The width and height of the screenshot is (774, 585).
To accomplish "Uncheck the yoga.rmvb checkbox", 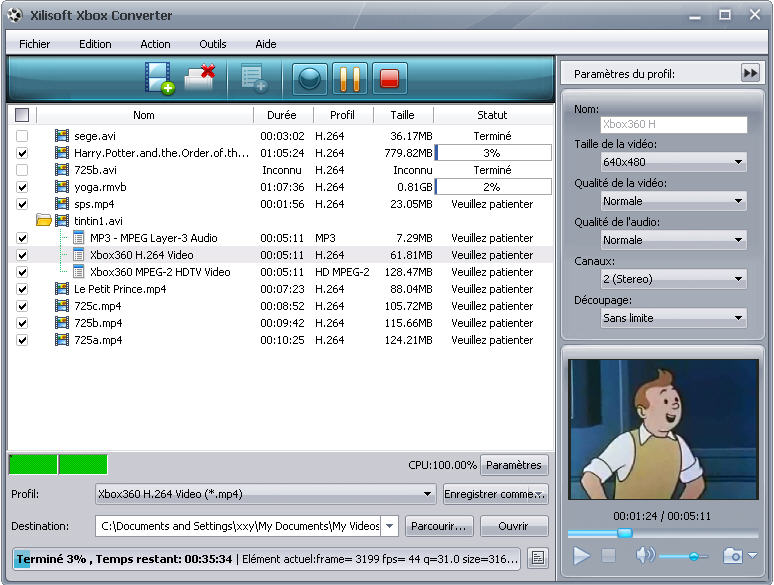I will 22,187.
